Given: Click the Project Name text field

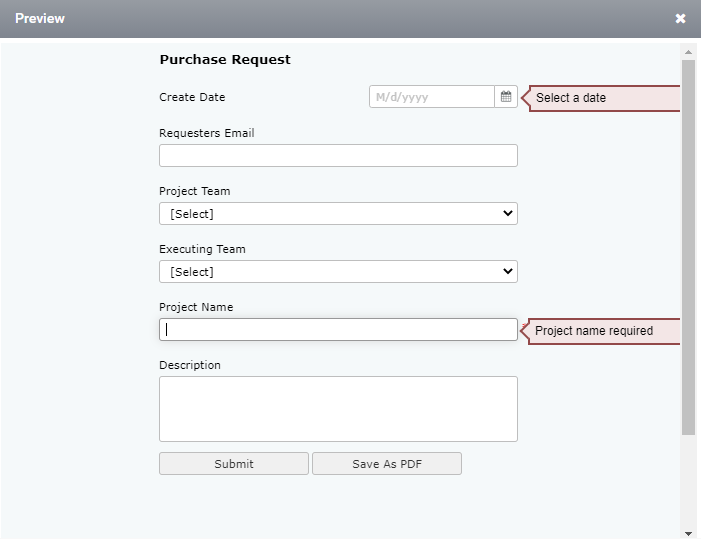Looking at the screenshot, I should tap(338, 329).
